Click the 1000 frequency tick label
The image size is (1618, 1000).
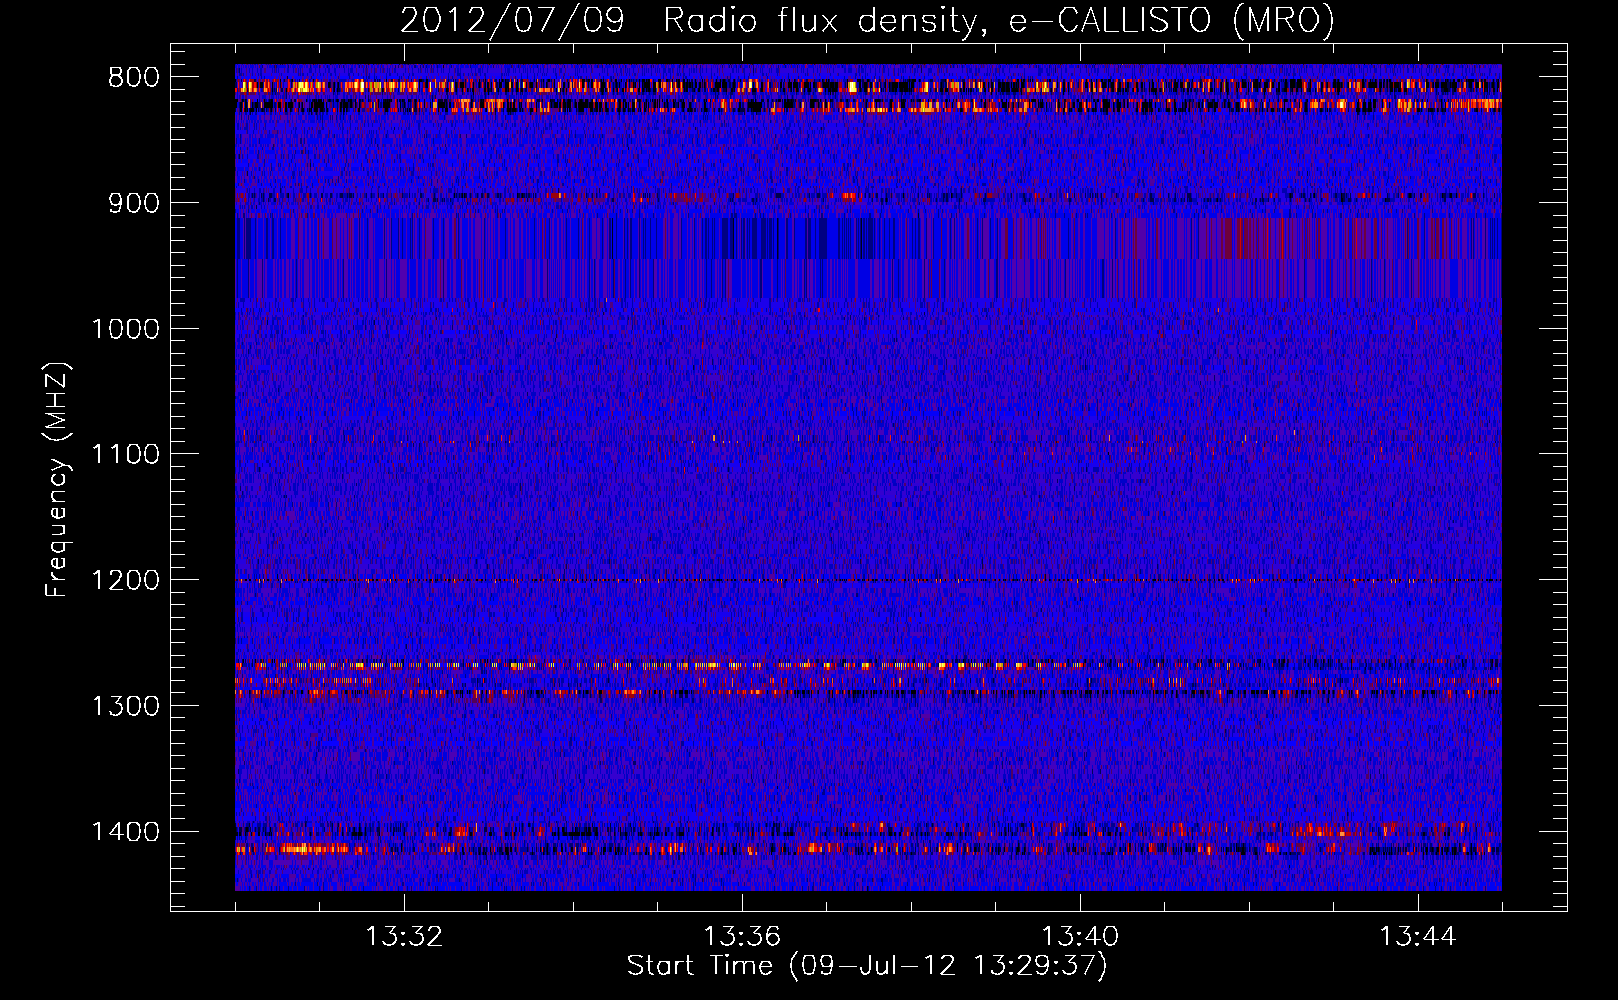pyautogui.click(x=126, y=329)
